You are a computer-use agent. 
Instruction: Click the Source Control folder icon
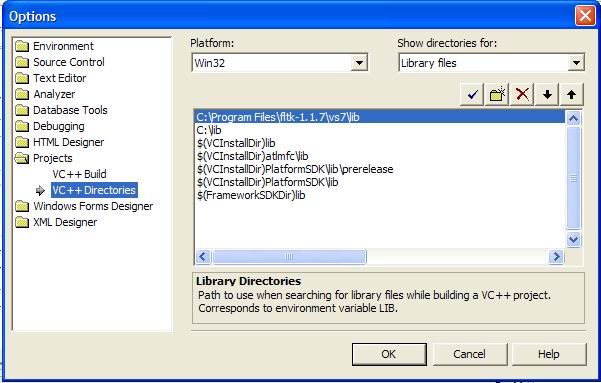pyautogui.click(x=22, y=62)
